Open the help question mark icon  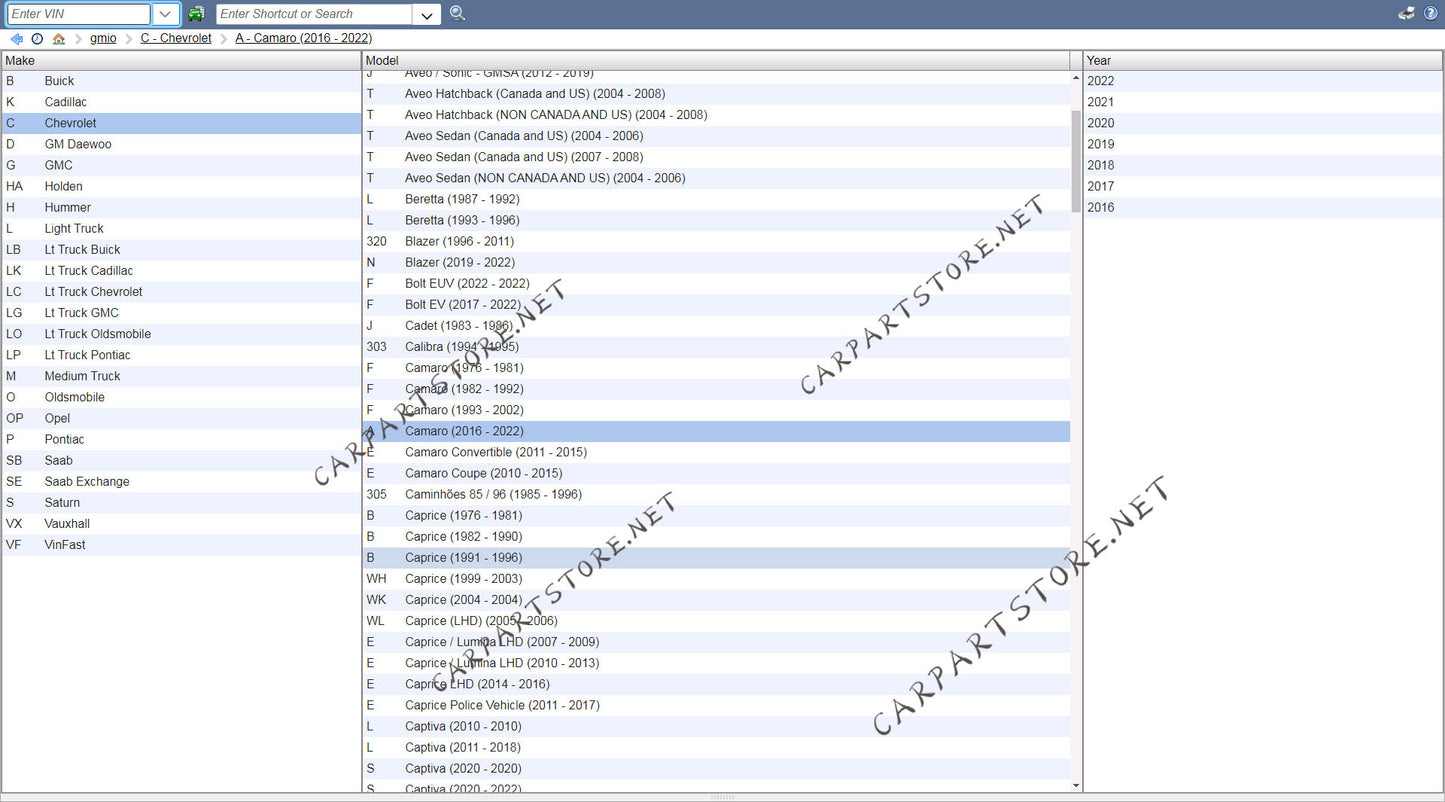[1431, 13]
